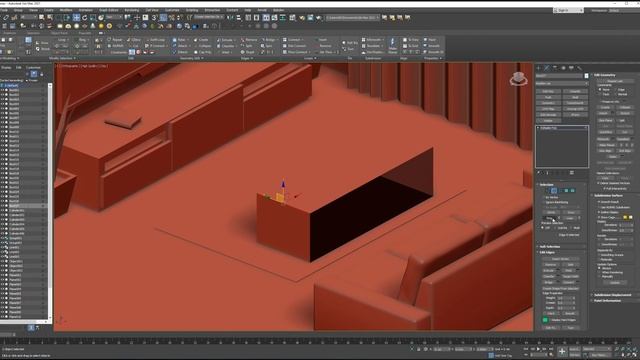Switch to the Object Paint ribbon tab
Image resolution: width=640 pixels, height=360 pixels.
(x=59, y=33)
